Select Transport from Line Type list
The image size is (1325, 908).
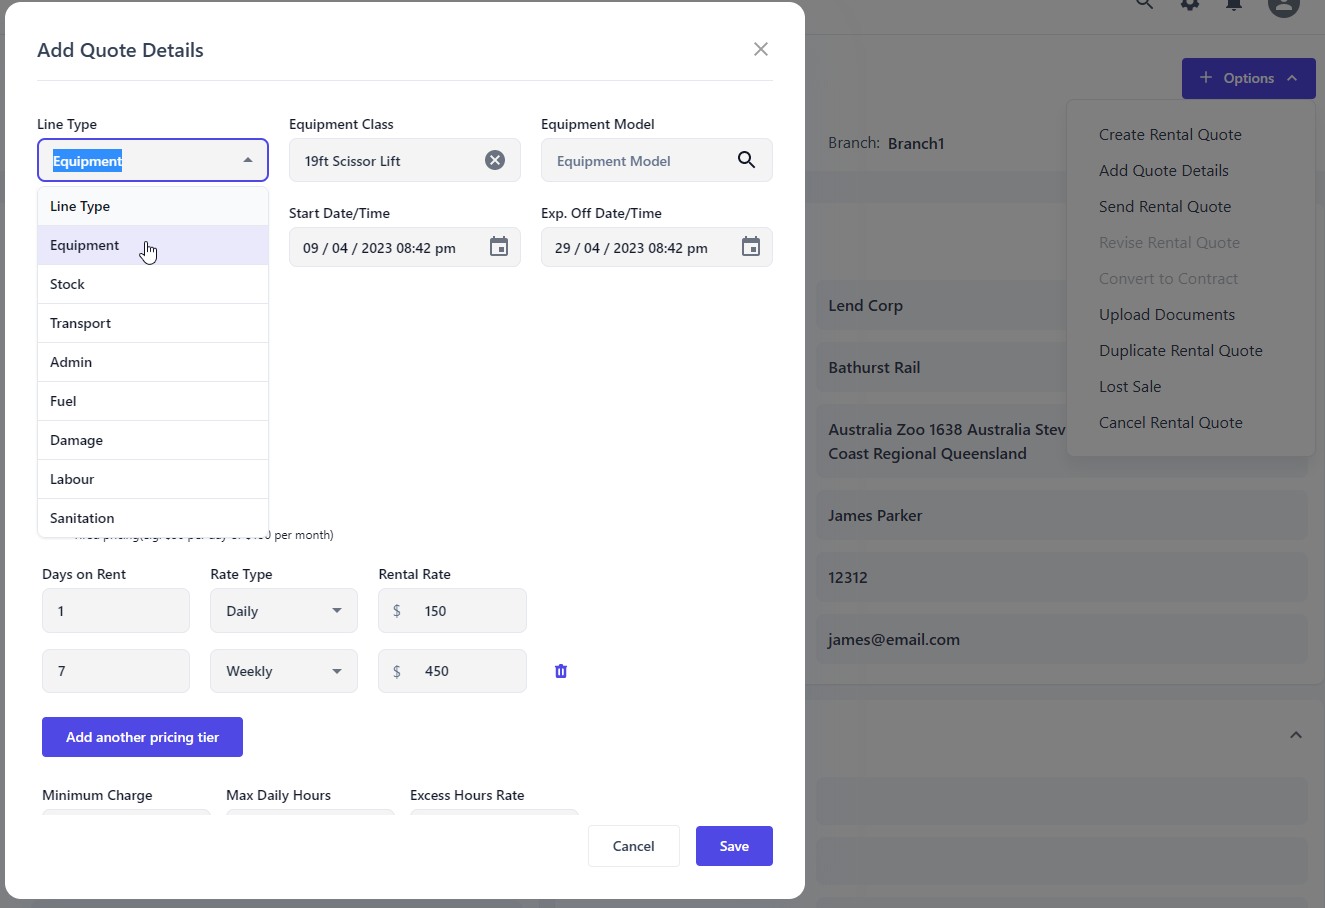(81, 323)
